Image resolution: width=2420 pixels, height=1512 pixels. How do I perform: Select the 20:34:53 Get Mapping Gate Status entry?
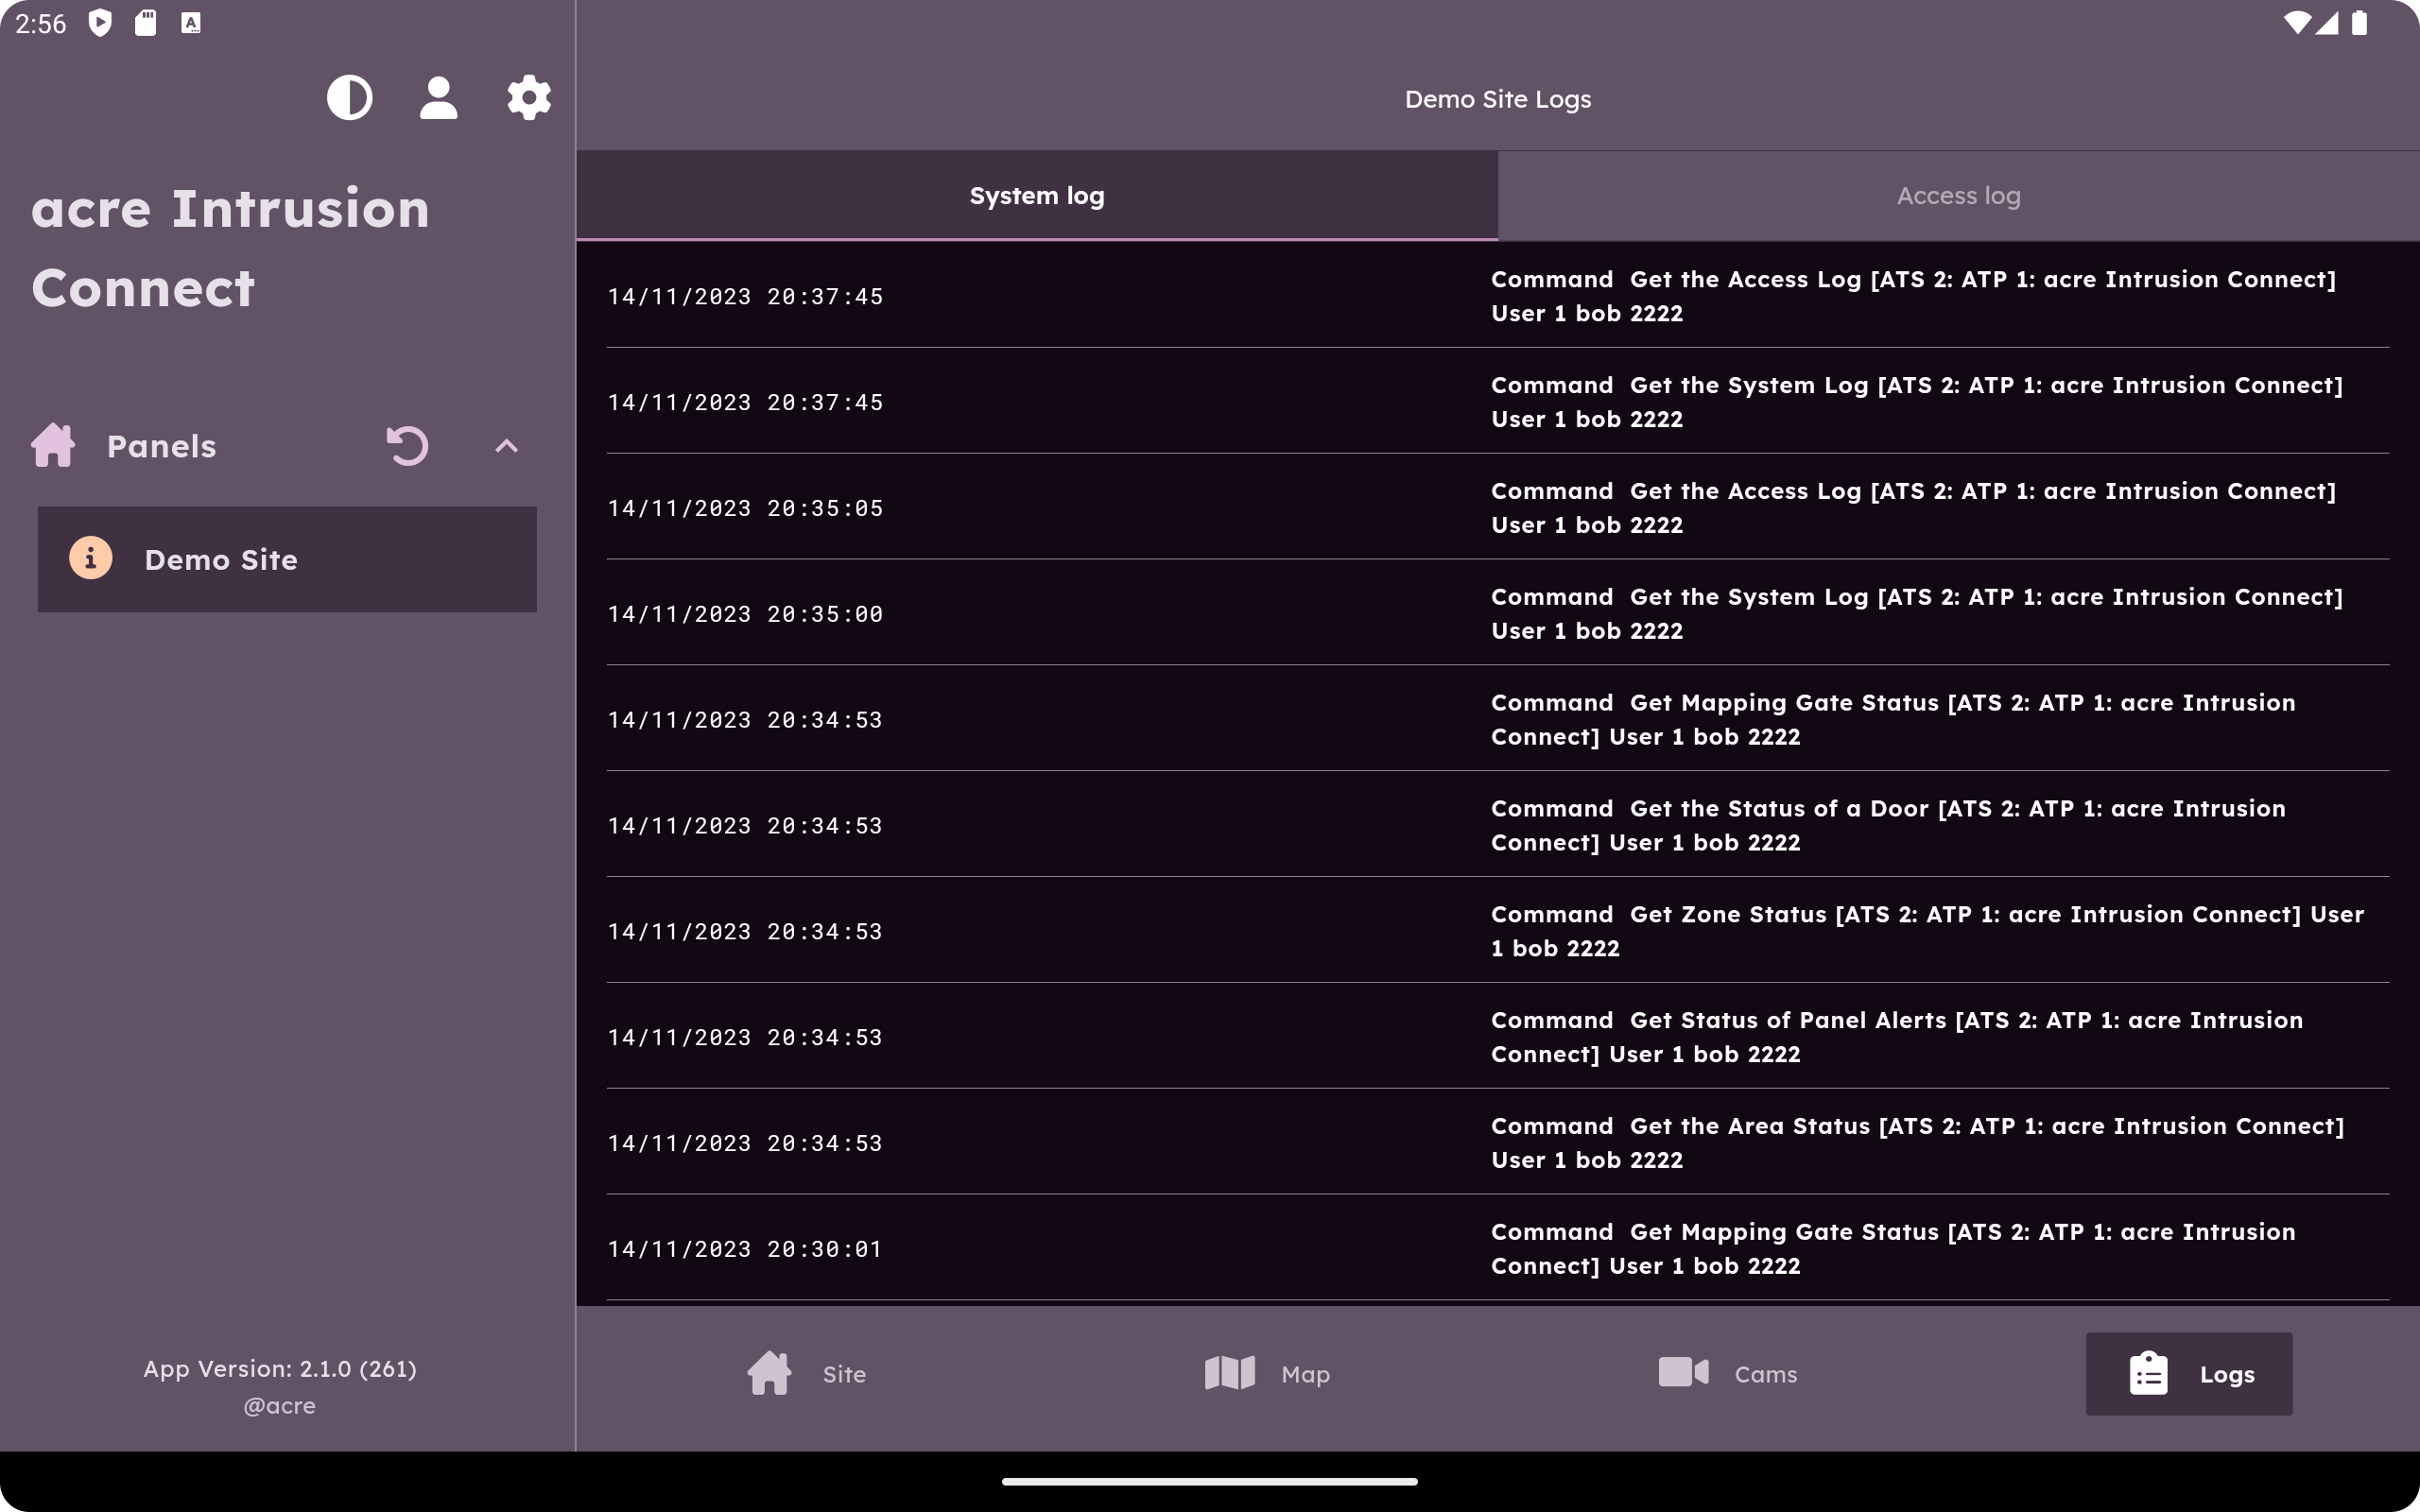(x=1498, y=720)
